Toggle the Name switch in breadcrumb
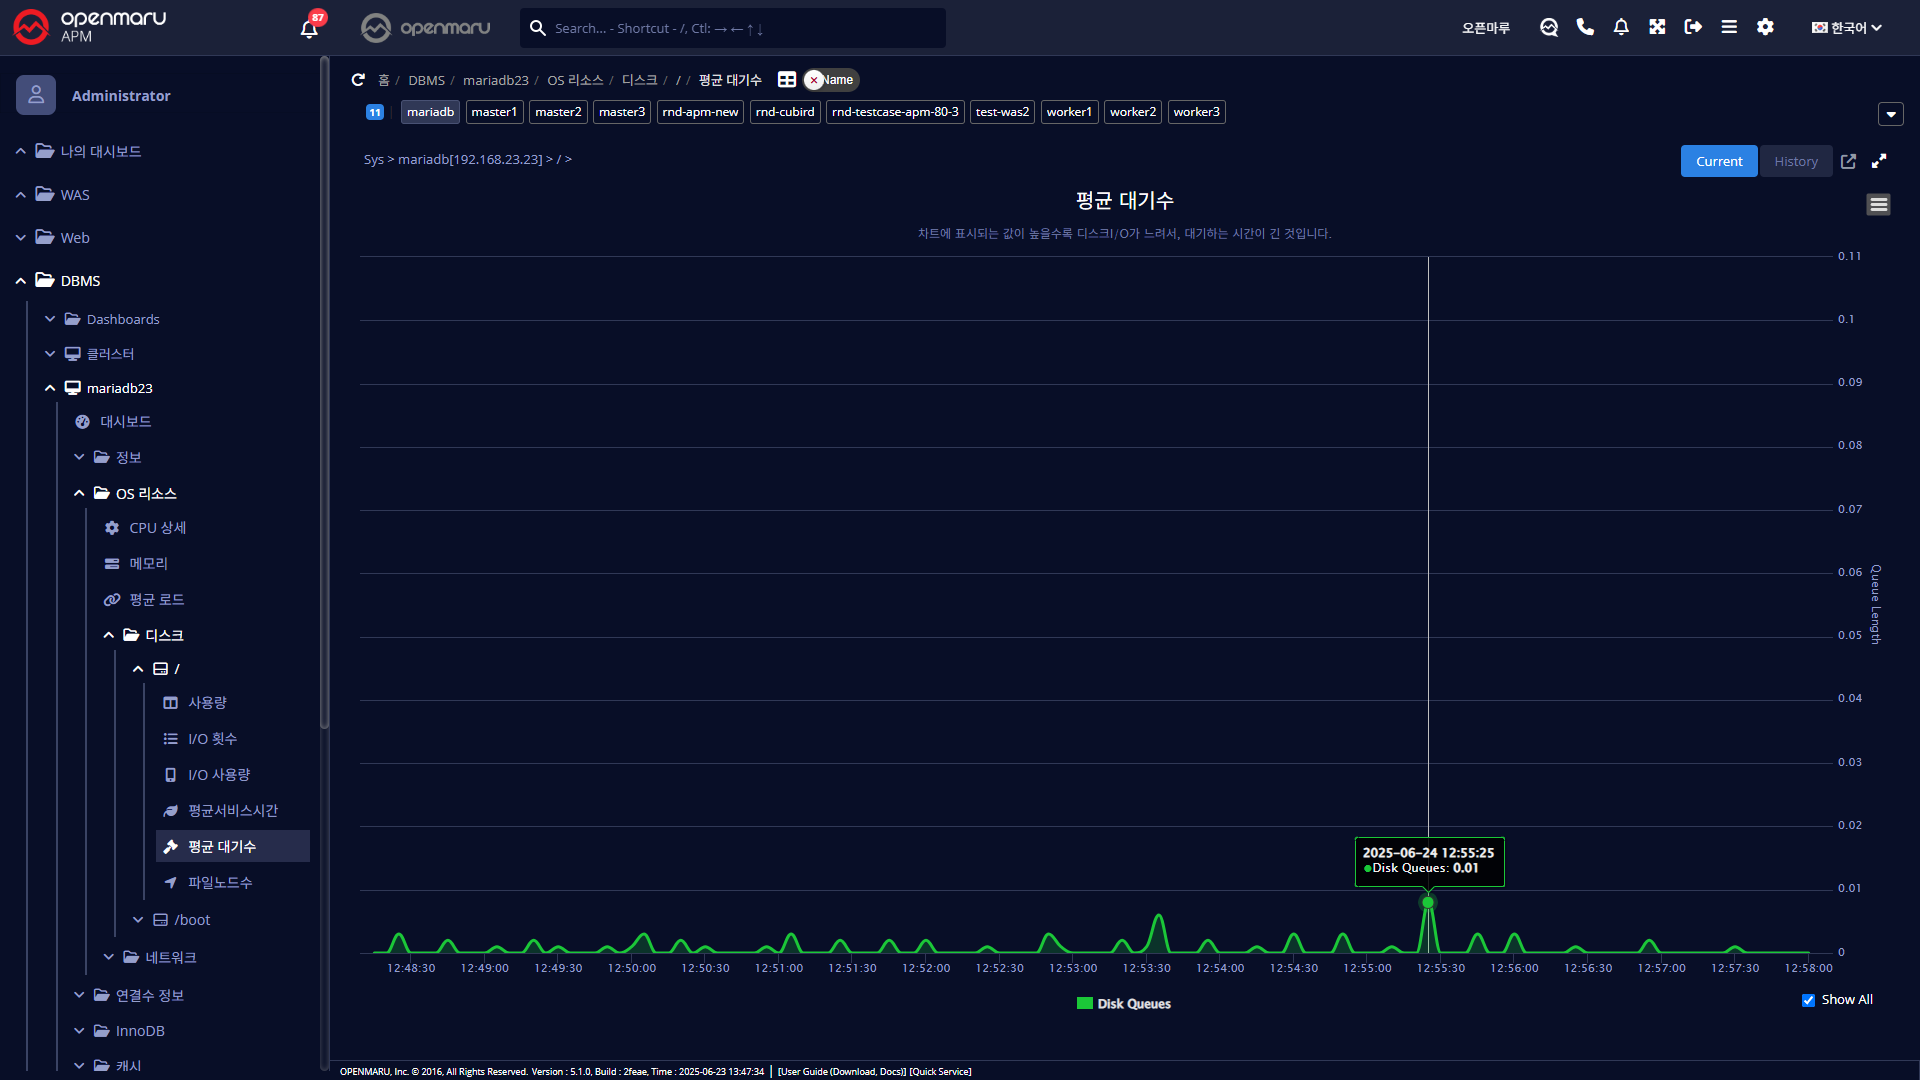The height and width of the screenshot is (1080, 1920). (x=830, y=80)
